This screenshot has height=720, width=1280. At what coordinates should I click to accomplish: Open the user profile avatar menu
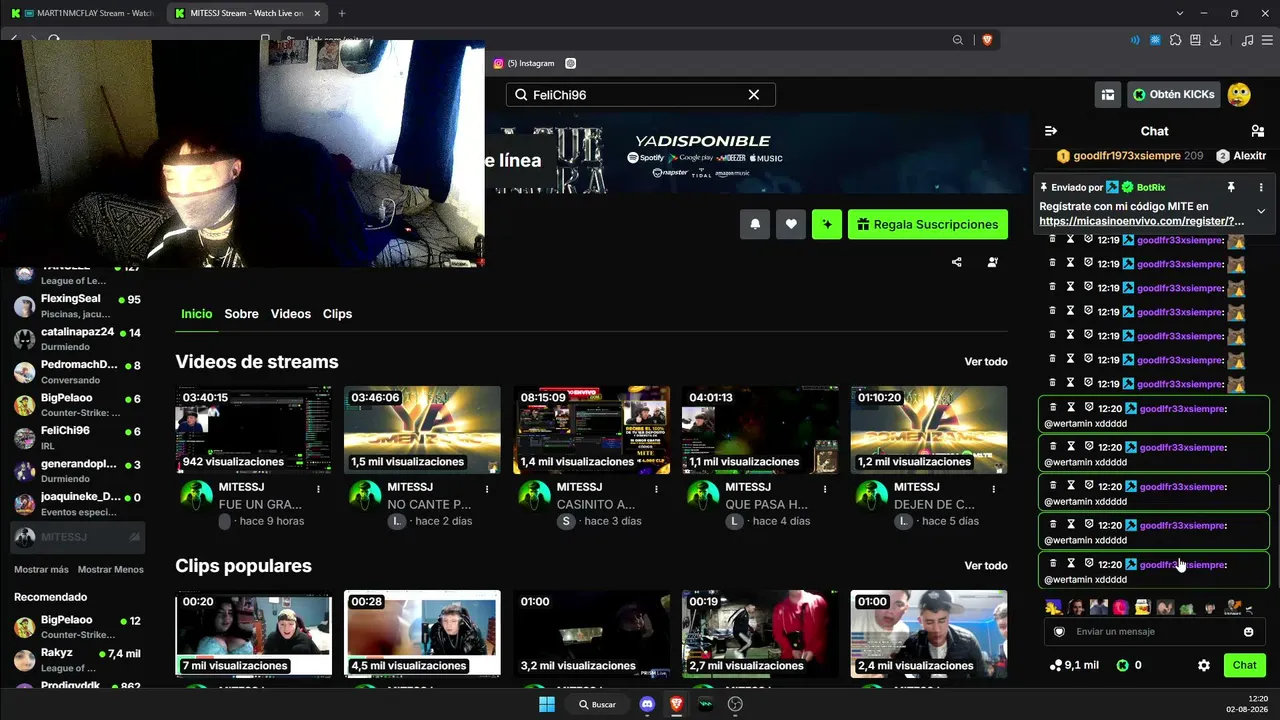coord(1239,95)
